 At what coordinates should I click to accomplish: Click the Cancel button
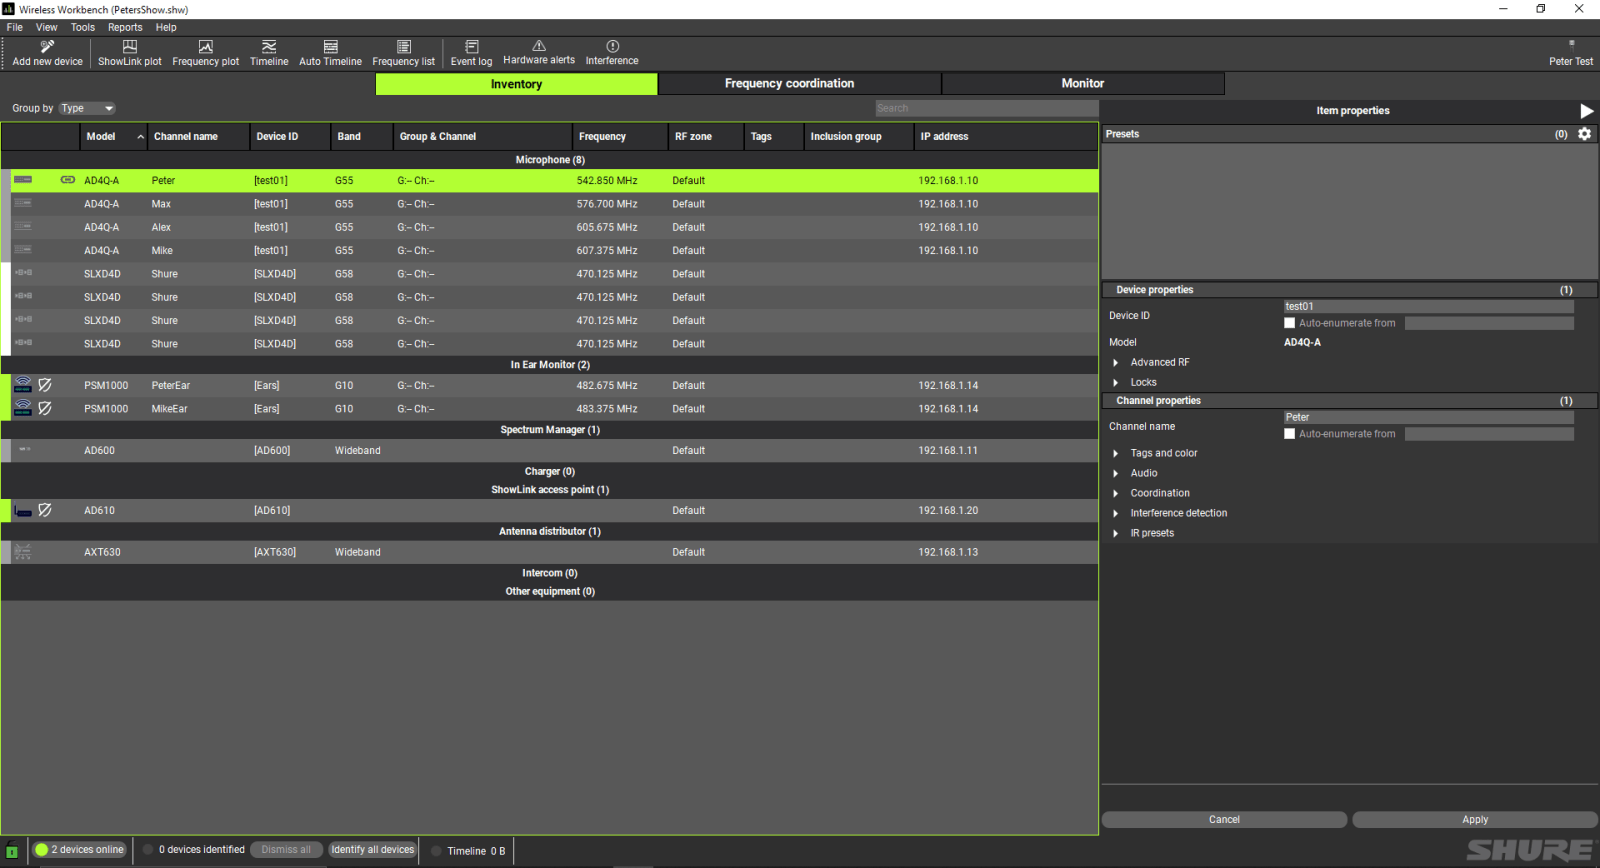(1224, 820)
